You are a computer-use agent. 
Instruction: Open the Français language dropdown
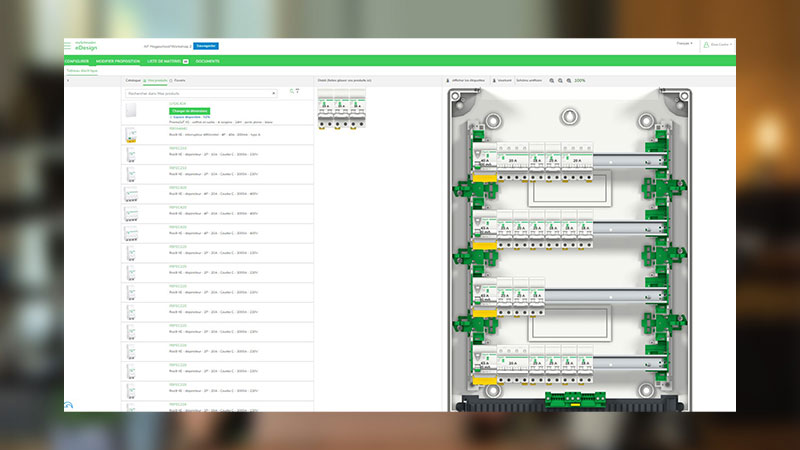tap(684, 44)
